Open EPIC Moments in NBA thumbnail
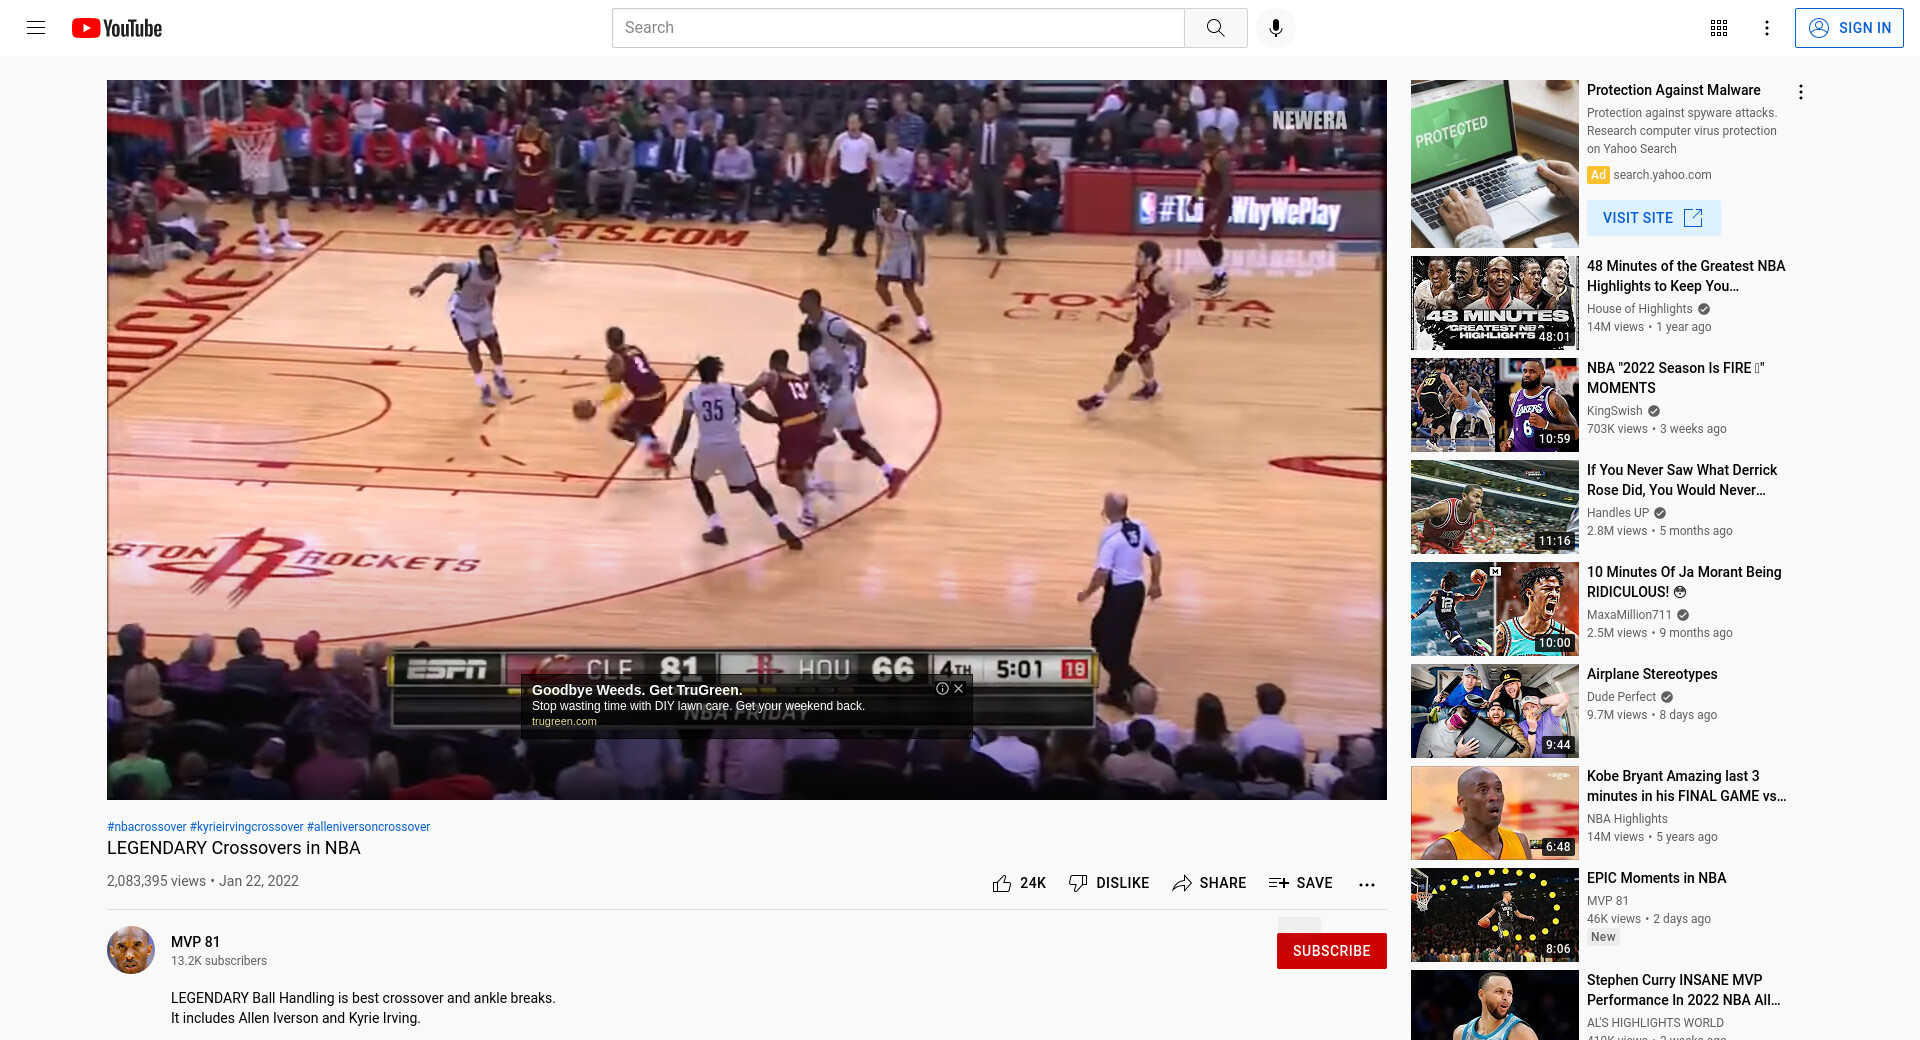This screenshot has height=1040, width=1920. (1494, 915)
